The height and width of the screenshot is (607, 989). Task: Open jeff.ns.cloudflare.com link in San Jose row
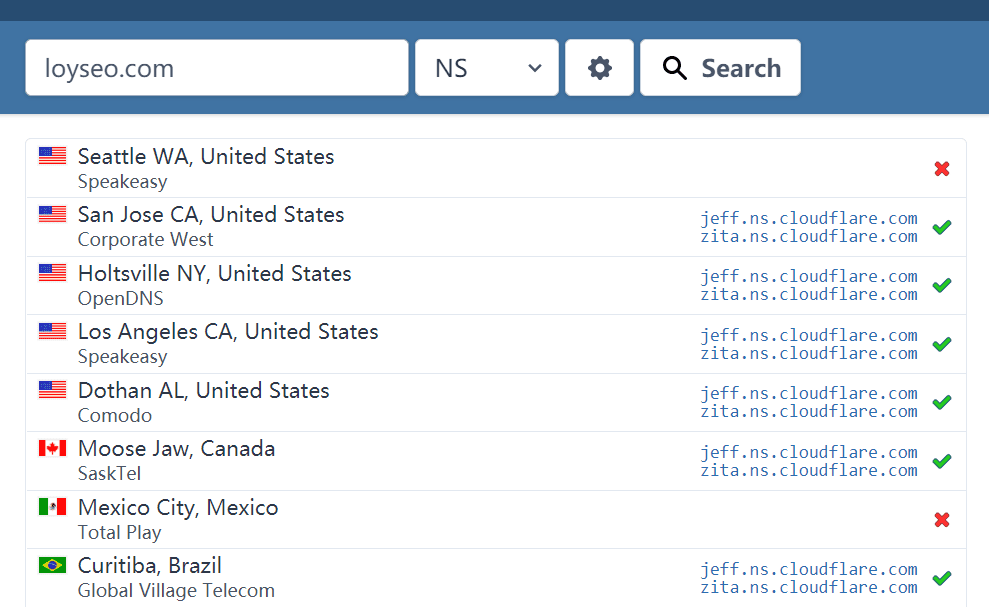[808, 218]
